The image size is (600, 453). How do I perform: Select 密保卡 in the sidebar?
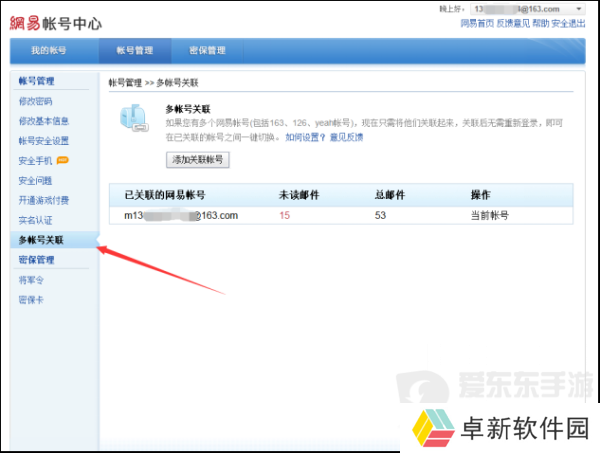31,300
